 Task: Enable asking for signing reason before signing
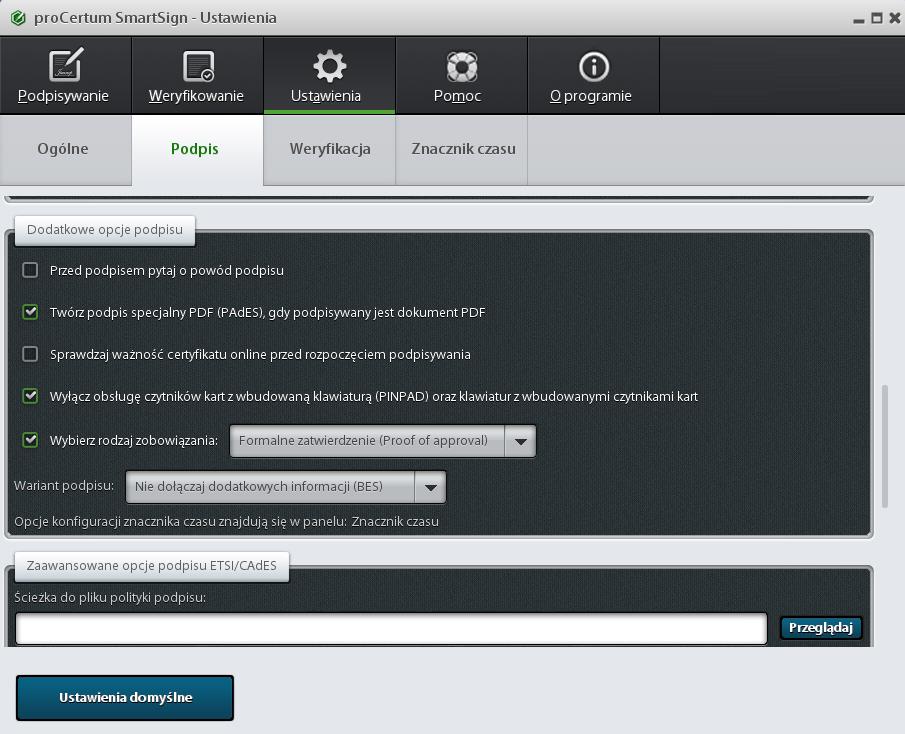30,270
